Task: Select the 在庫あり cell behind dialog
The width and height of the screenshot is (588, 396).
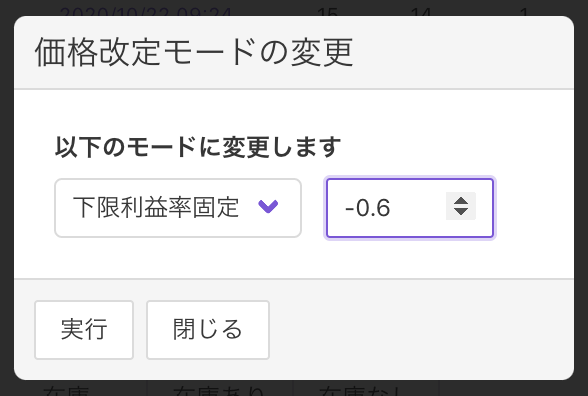Action: 218,390
